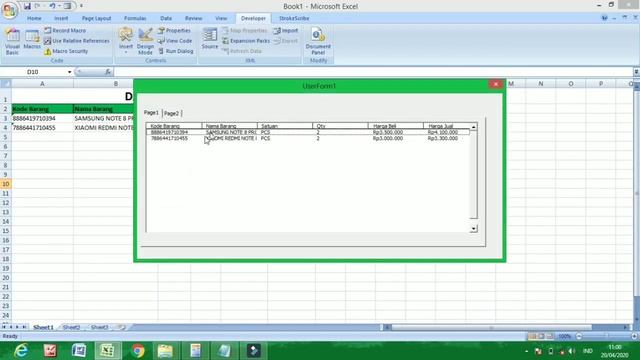Open Macro Security settings
Image resolution: width=640 pixels, height=360 pixels.
[66, 51]
